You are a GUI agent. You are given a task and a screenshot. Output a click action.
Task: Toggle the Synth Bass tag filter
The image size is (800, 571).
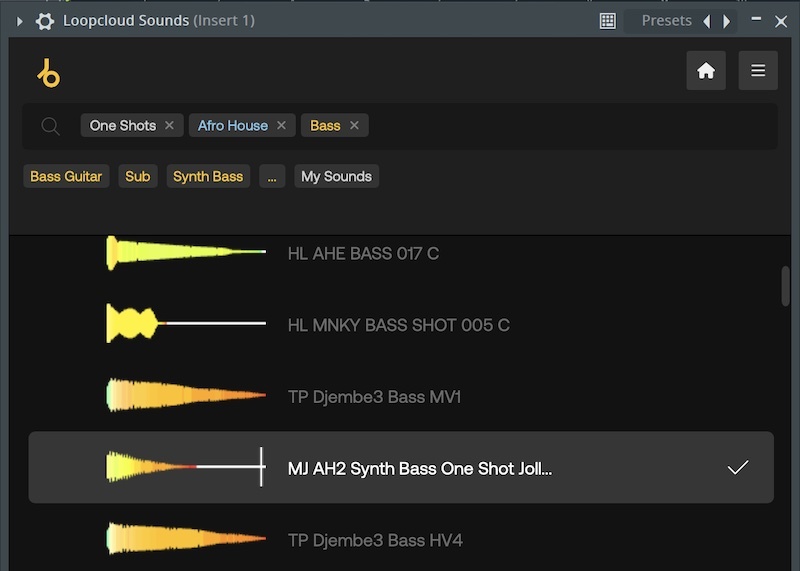click(x=208, y=177)
